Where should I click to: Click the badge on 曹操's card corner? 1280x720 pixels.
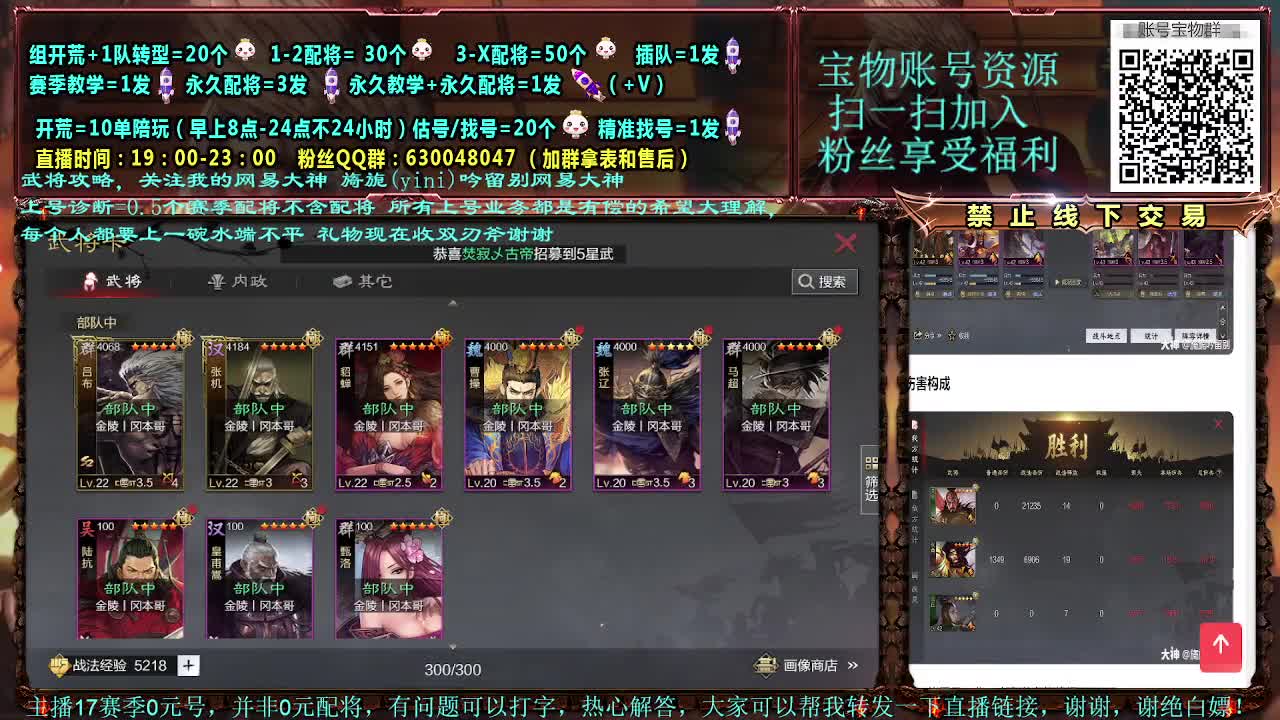click(x=571, y=339)
